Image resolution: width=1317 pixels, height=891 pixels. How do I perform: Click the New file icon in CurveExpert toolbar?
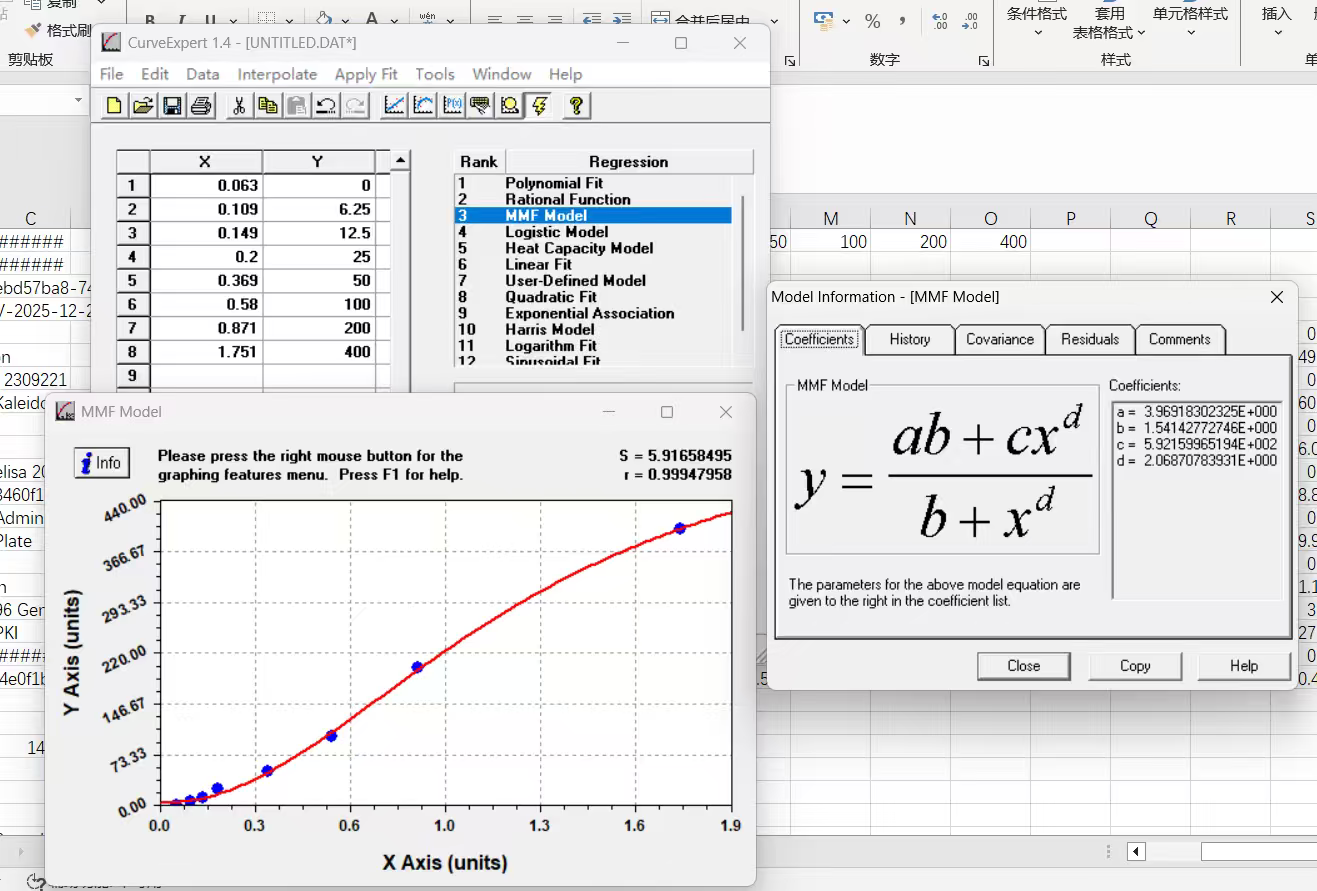[114, 106]
